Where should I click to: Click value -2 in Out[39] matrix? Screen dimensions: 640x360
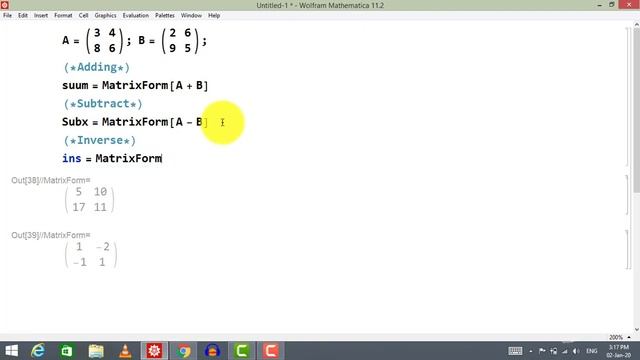(x=102, y=247)
